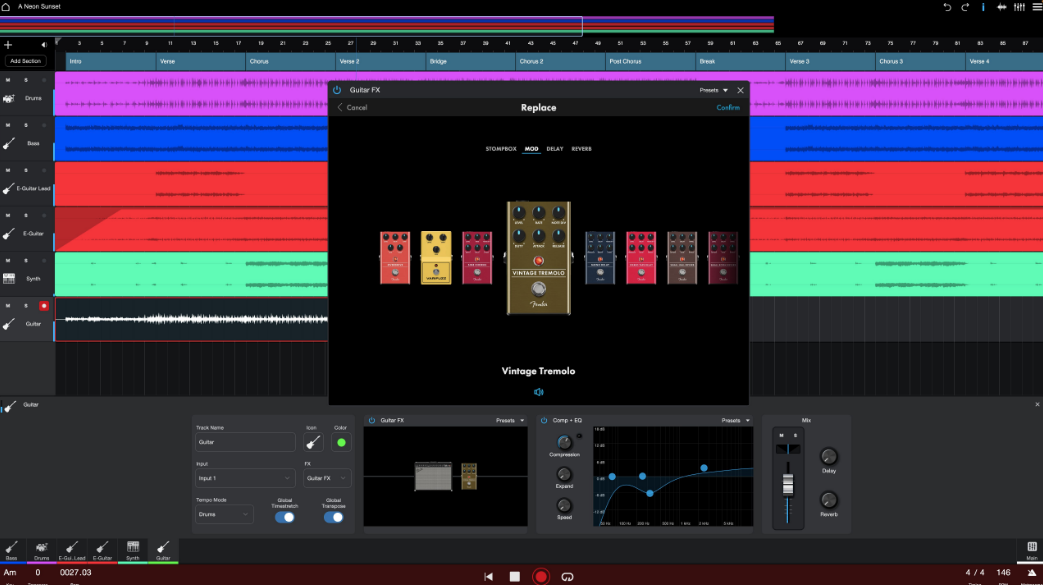Return to start with the rewind icon
The height and width of the screenshot is (585, 1043).
pos(489,576)
